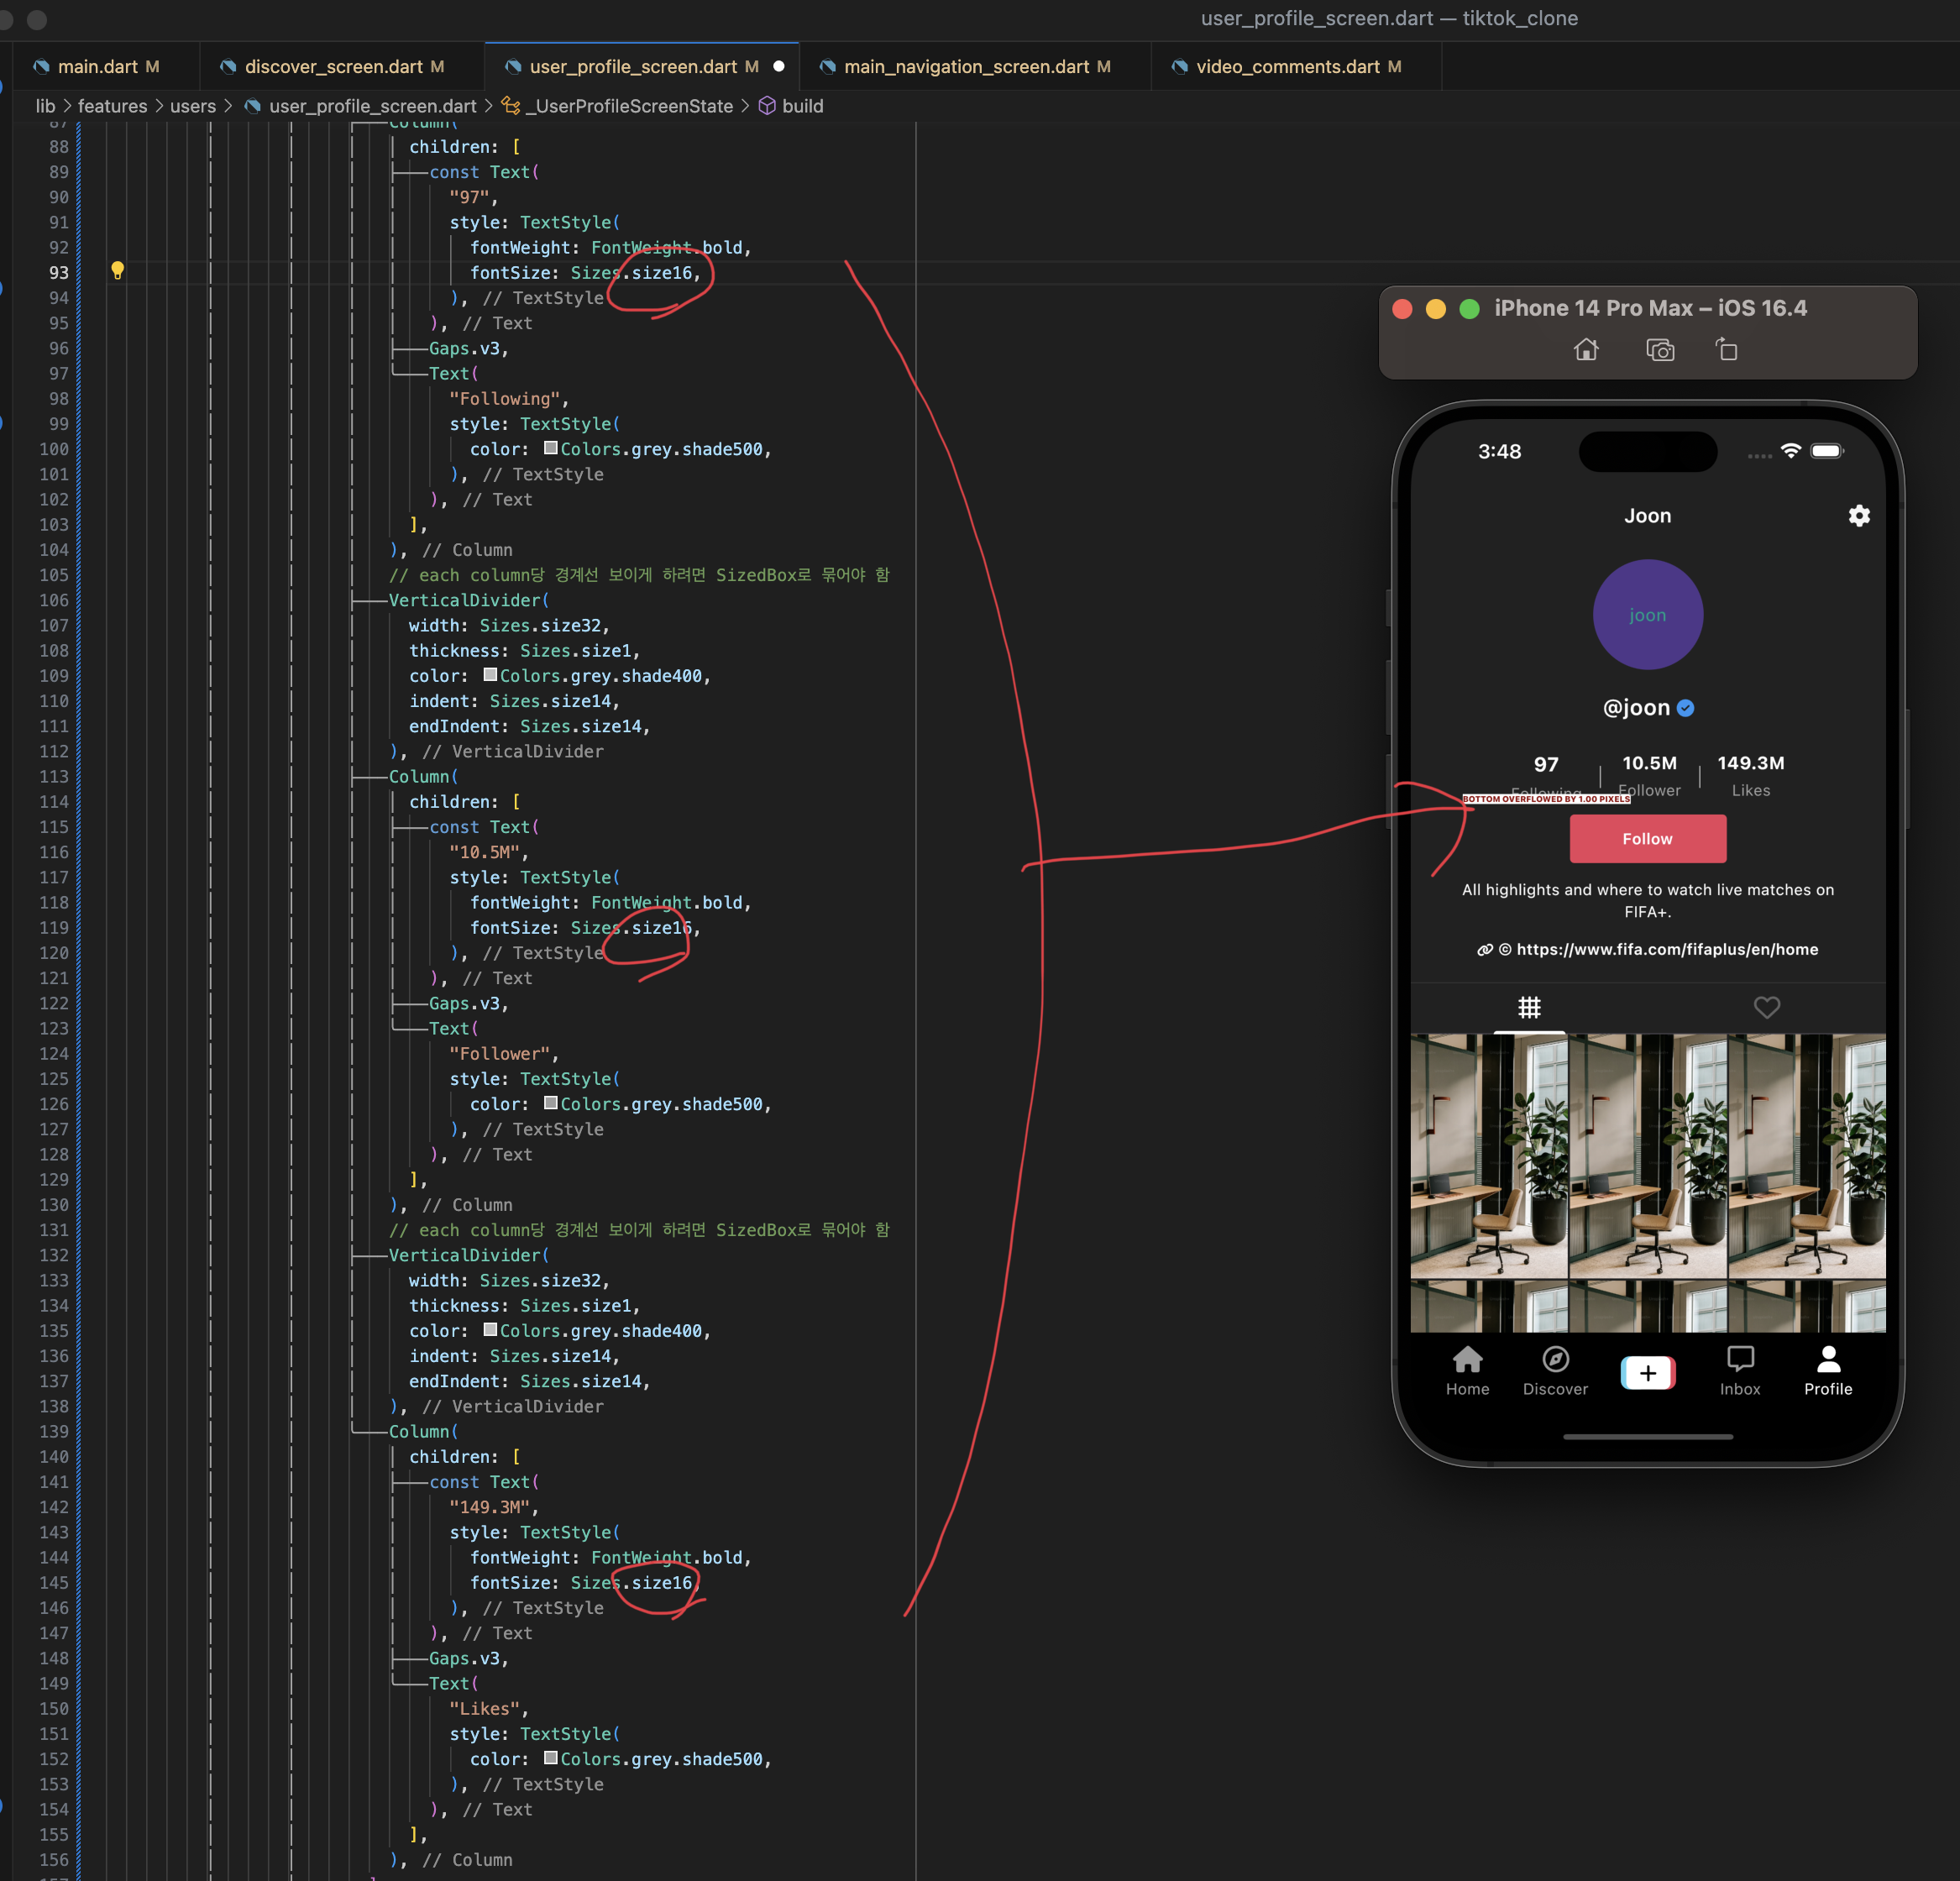Click the simulator screenshot camera icon
This screenshot has width=1960, height=1881.
click(1660, 350)
